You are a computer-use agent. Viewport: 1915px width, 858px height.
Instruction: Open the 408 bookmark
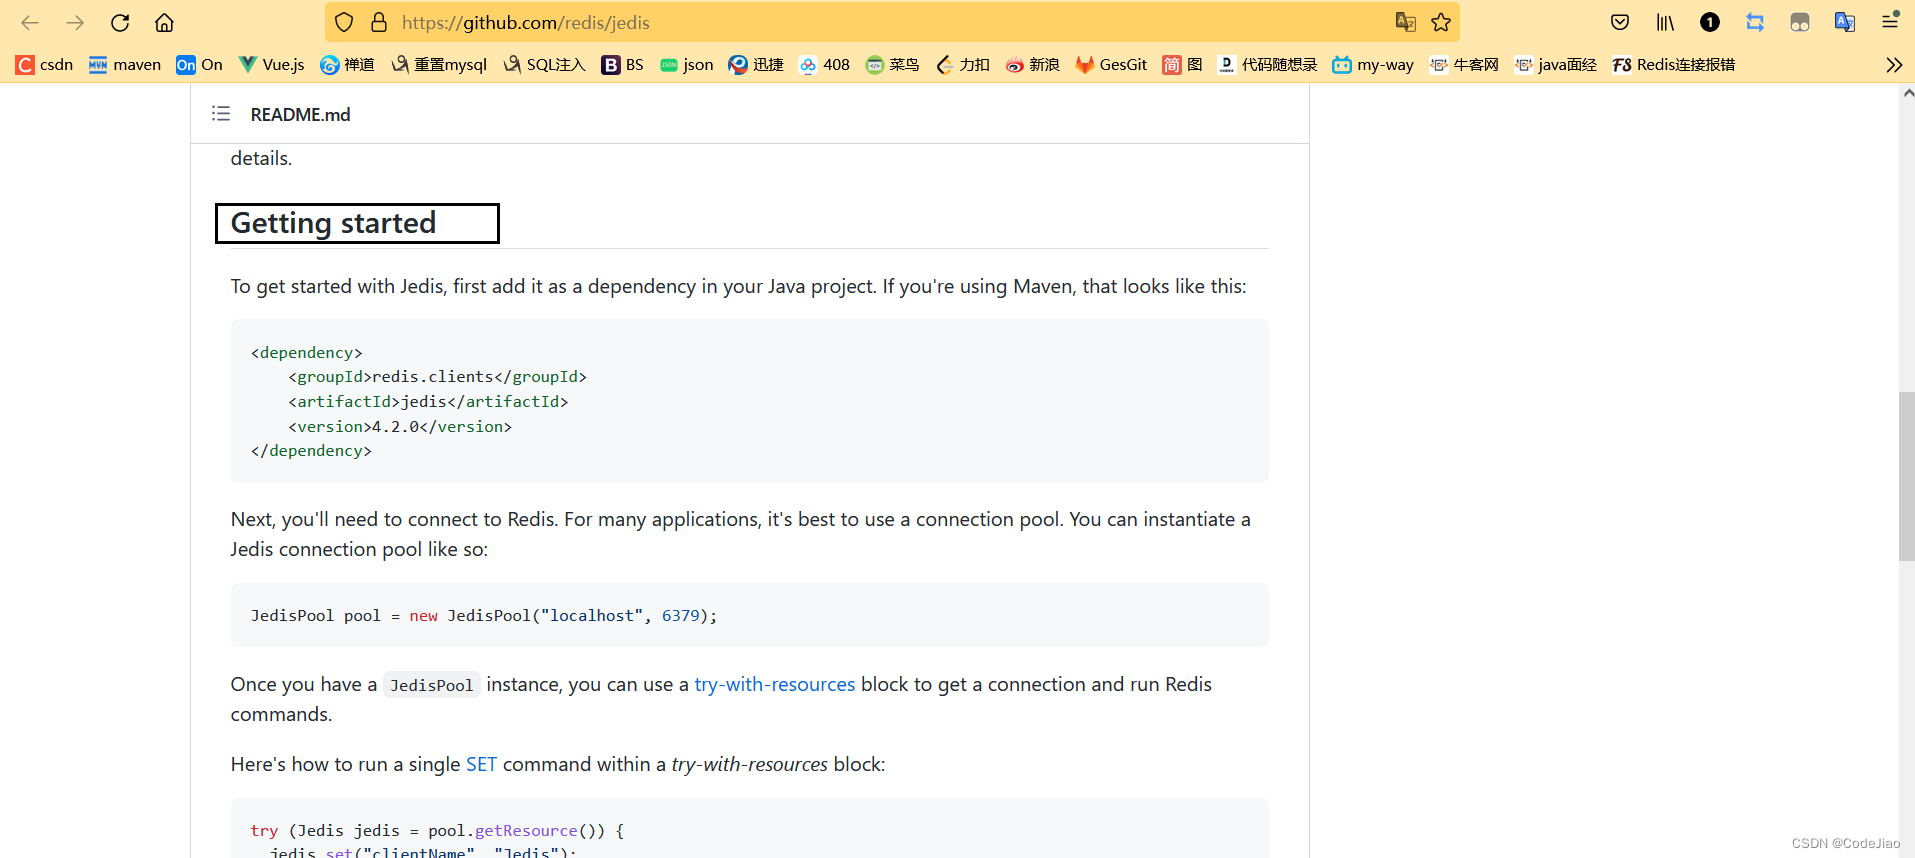point(824,65)
